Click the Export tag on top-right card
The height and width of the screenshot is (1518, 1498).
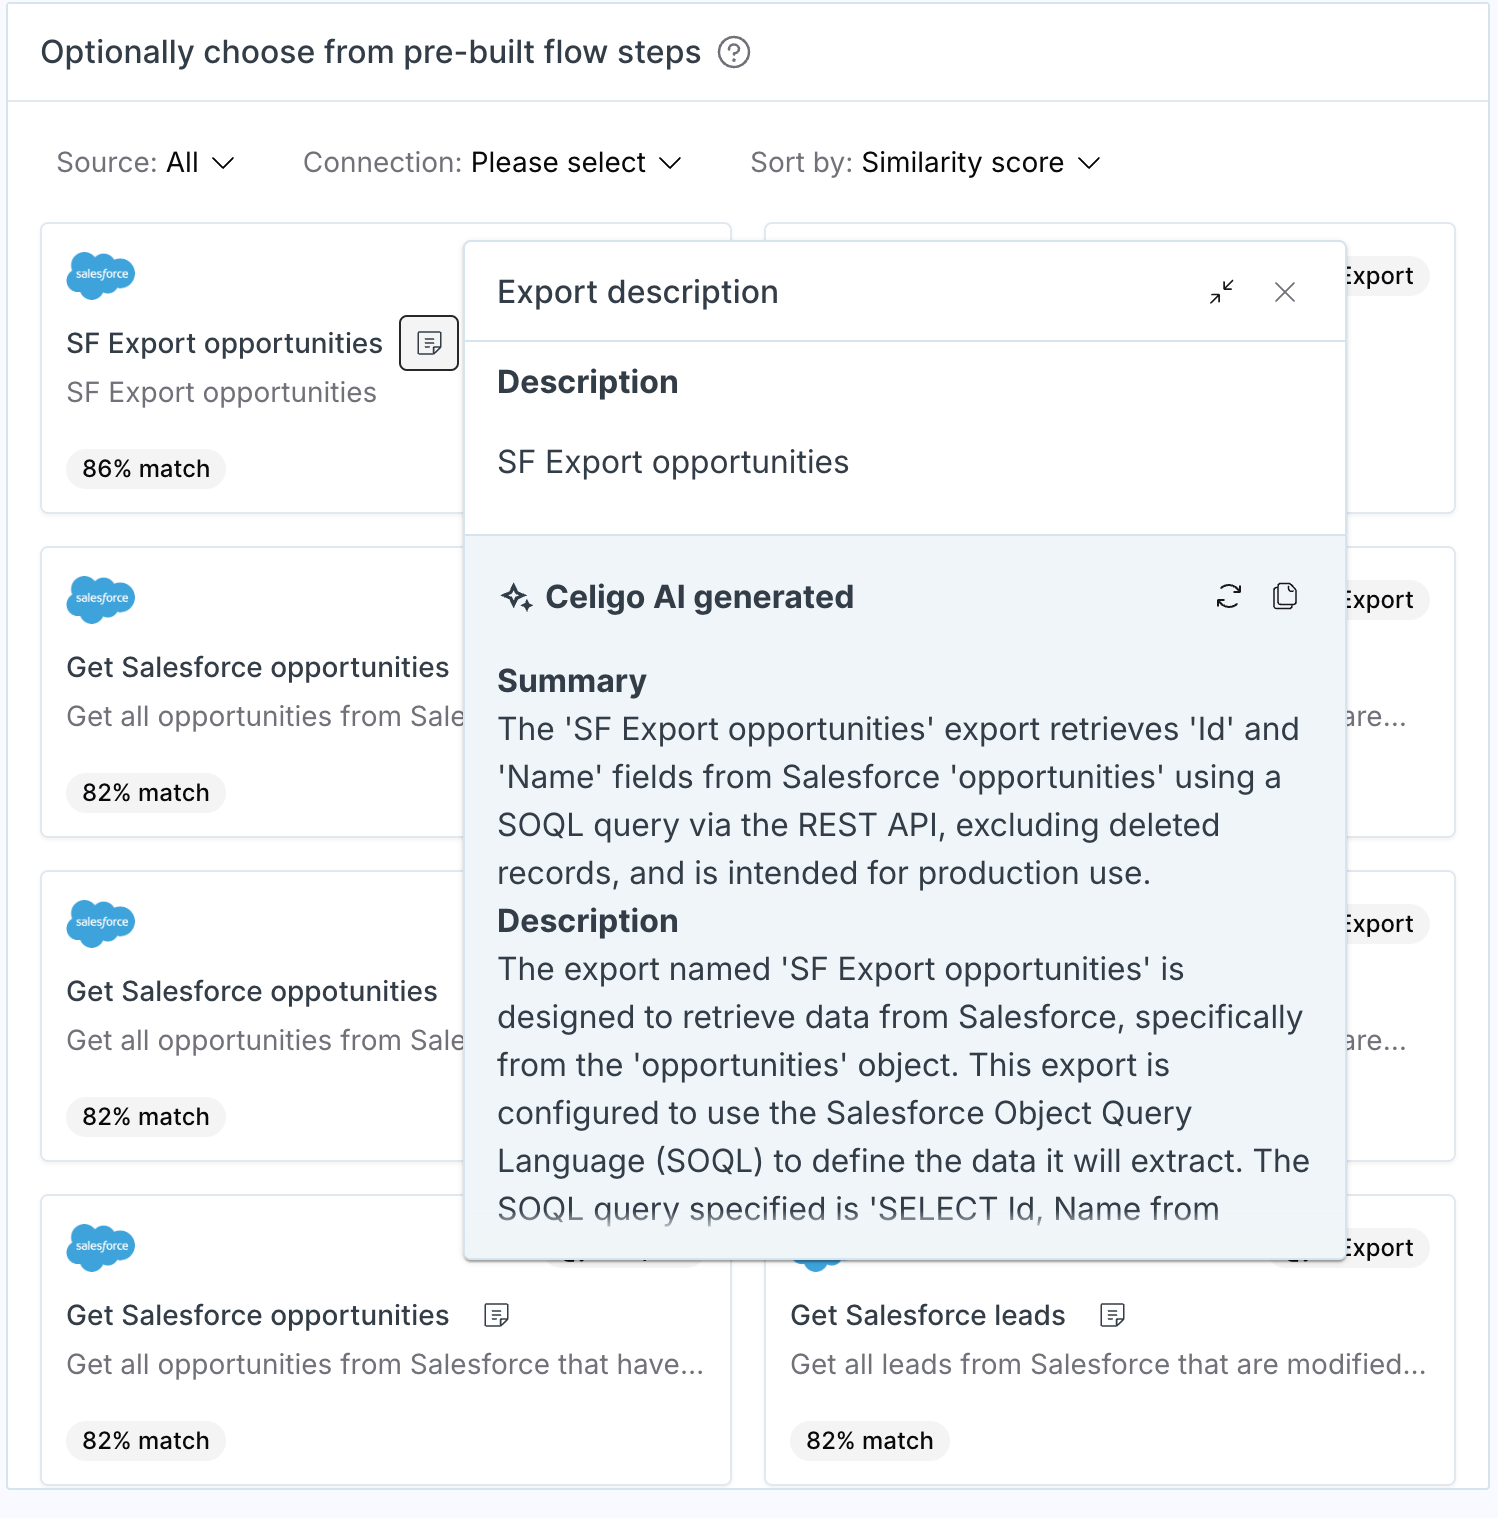point(1380,276)
